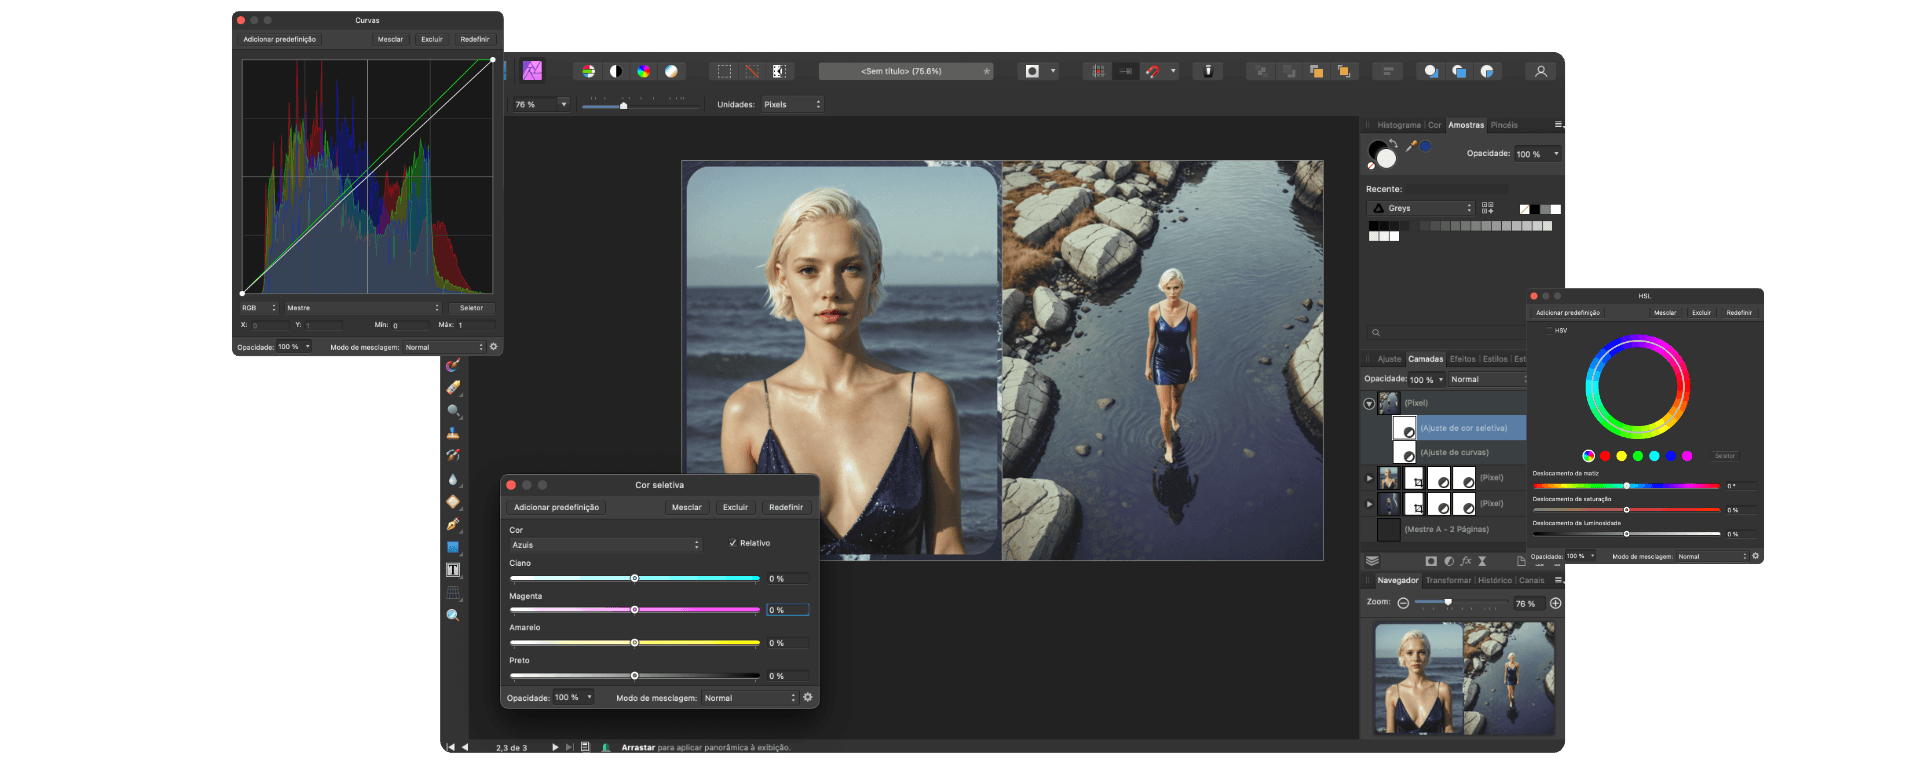
Task: Open the Navegador tab
Action: click(x=1397, y=580)
